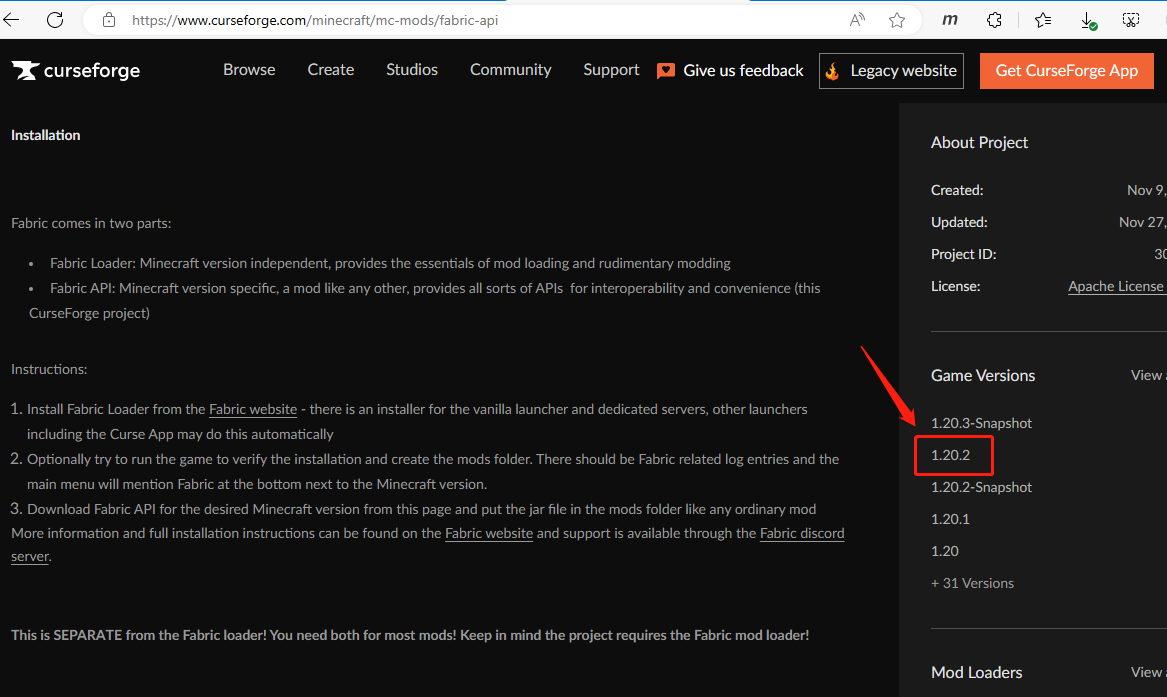Image resolution: width=1167 pixels, height=697 pixels.
Task: Open the Legacy website button
Action: 892,71
